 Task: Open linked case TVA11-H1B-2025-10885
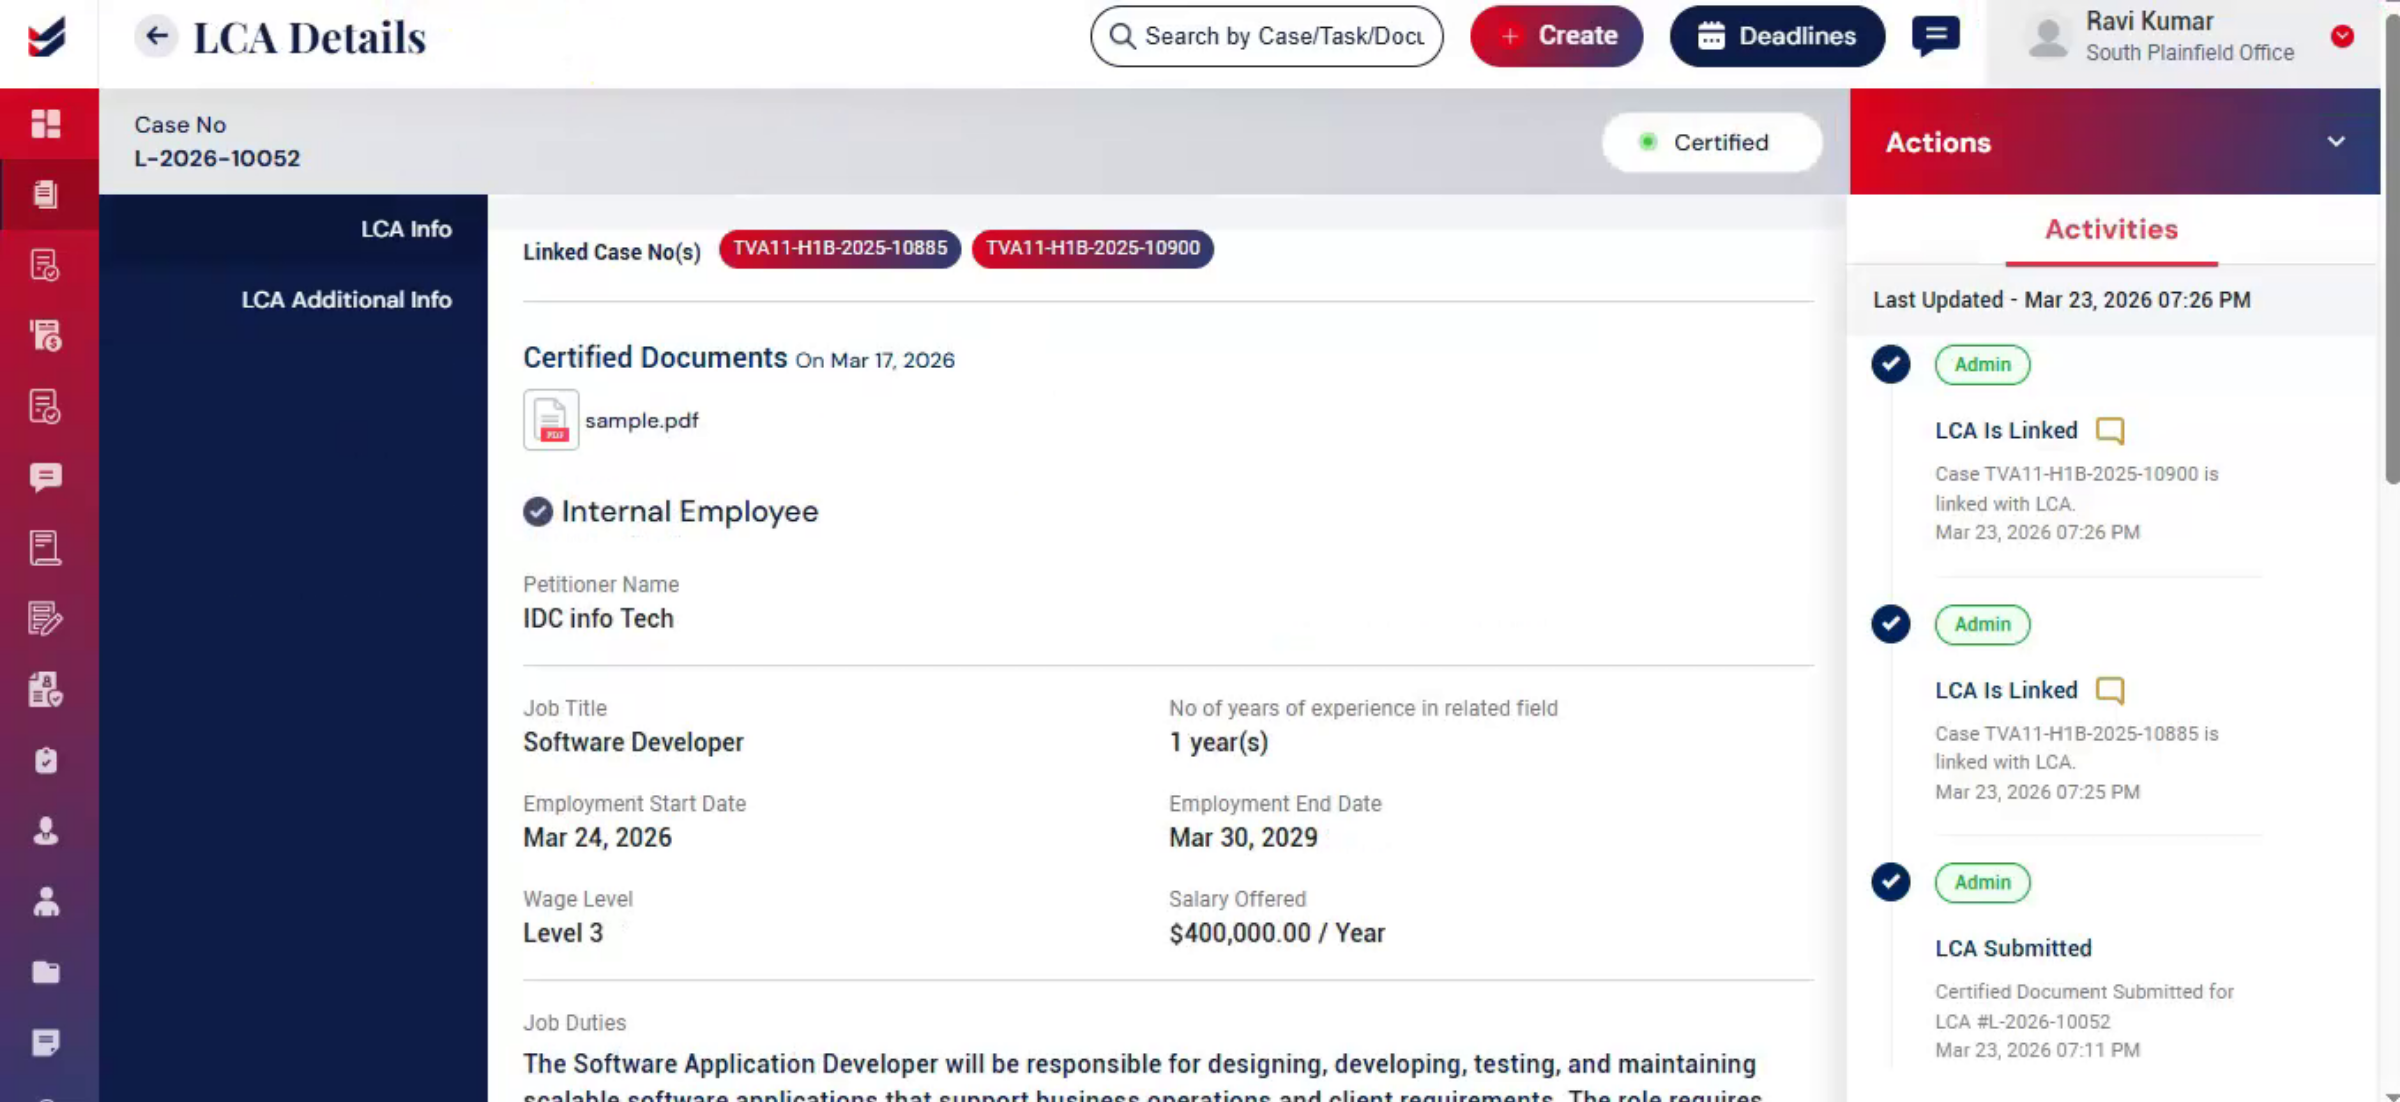(840, 248)
